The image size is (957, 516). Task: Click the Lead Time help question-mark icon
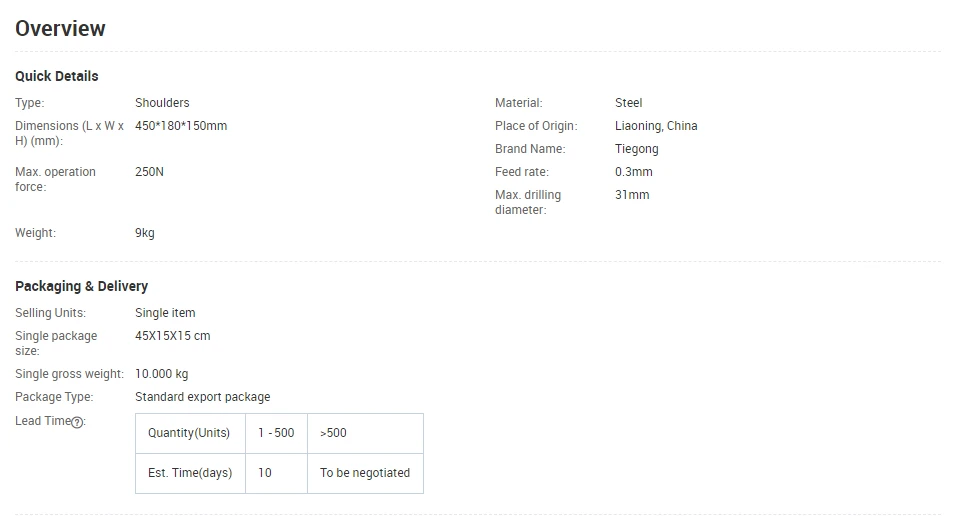77,422
